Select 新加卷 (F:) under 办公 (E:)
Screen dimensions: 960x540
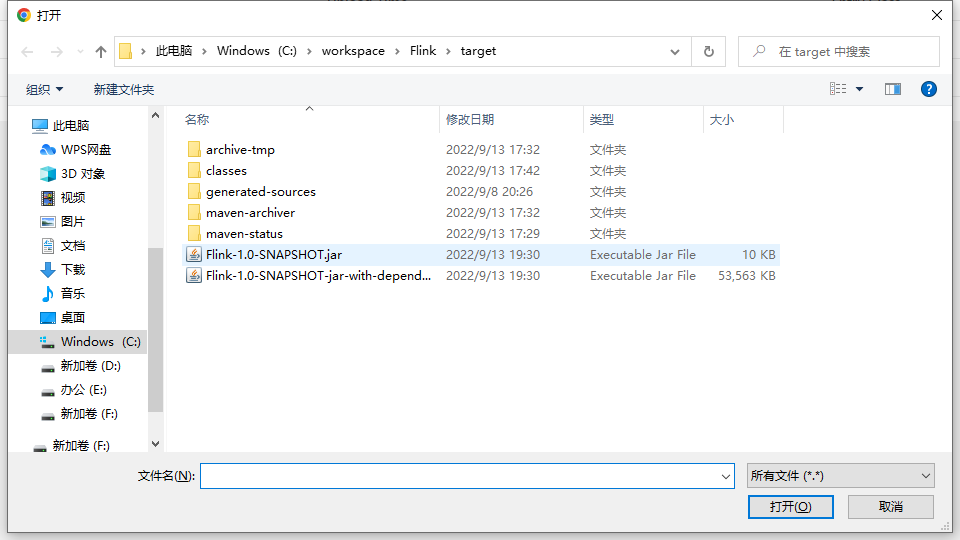click(89, 414)
